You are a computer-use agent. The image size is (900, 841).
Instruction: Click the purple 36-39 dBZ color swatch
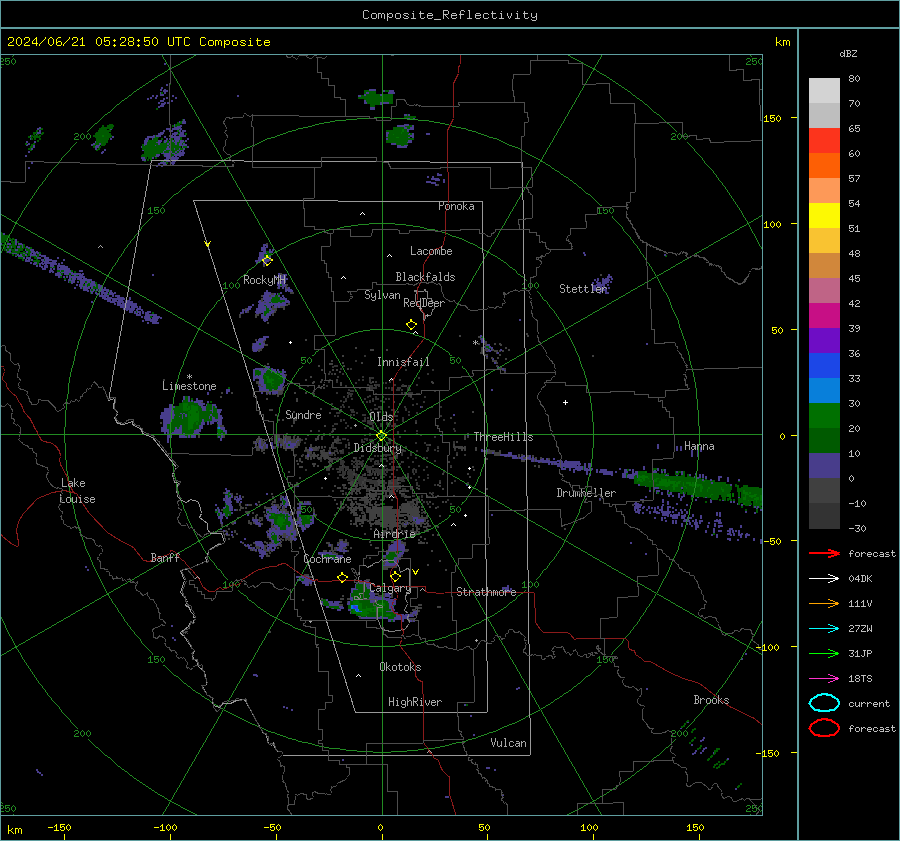point(824,340)
